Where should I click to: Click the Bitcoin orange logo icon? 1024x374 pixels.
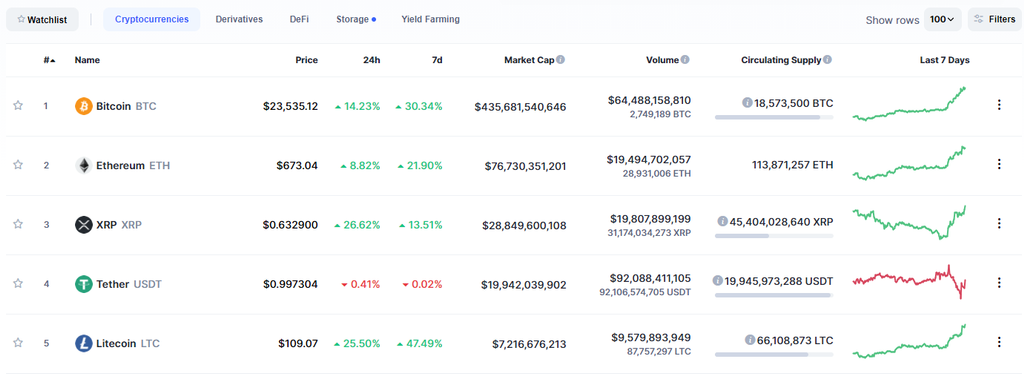click(84, 106)
